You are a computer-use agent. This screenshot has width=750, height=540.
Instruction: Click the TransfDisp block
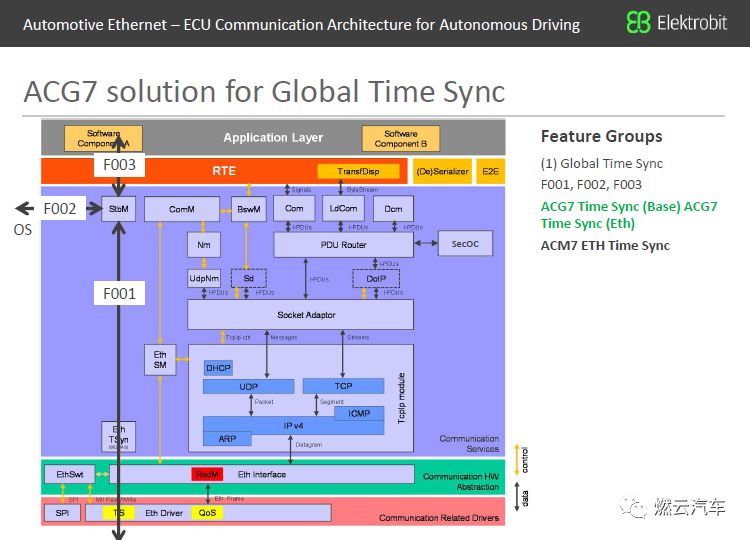358,171
